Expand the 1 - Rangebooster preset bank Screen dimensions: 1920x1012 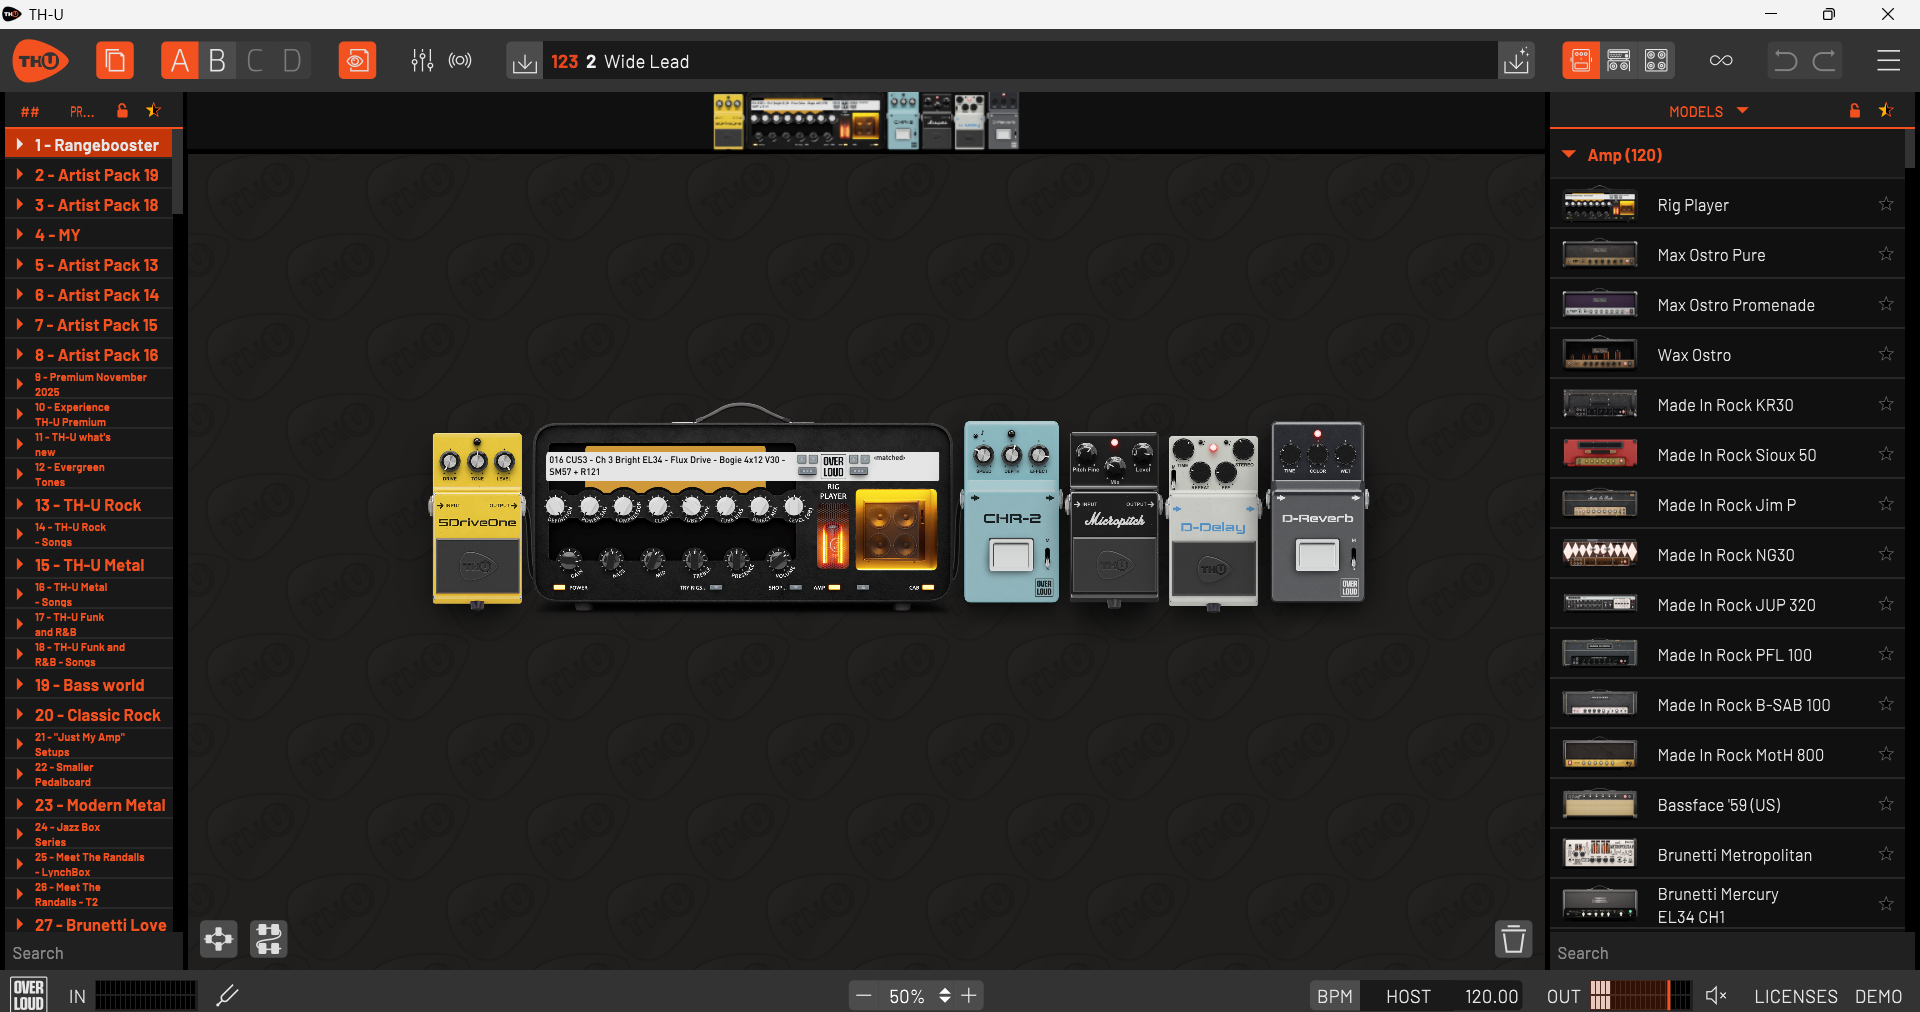pyautogui.click(x=19, y=145)
